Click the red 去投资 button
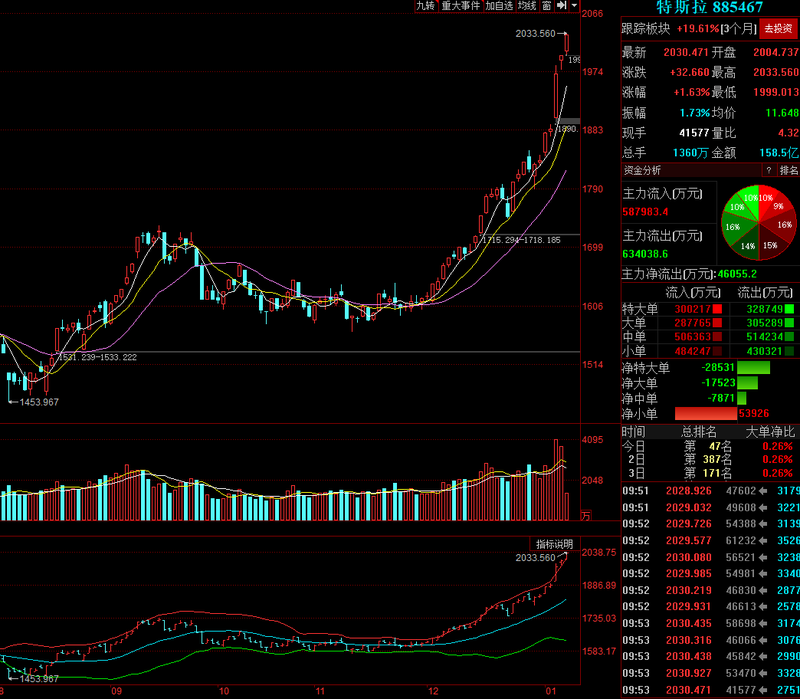 coord(779,29)
